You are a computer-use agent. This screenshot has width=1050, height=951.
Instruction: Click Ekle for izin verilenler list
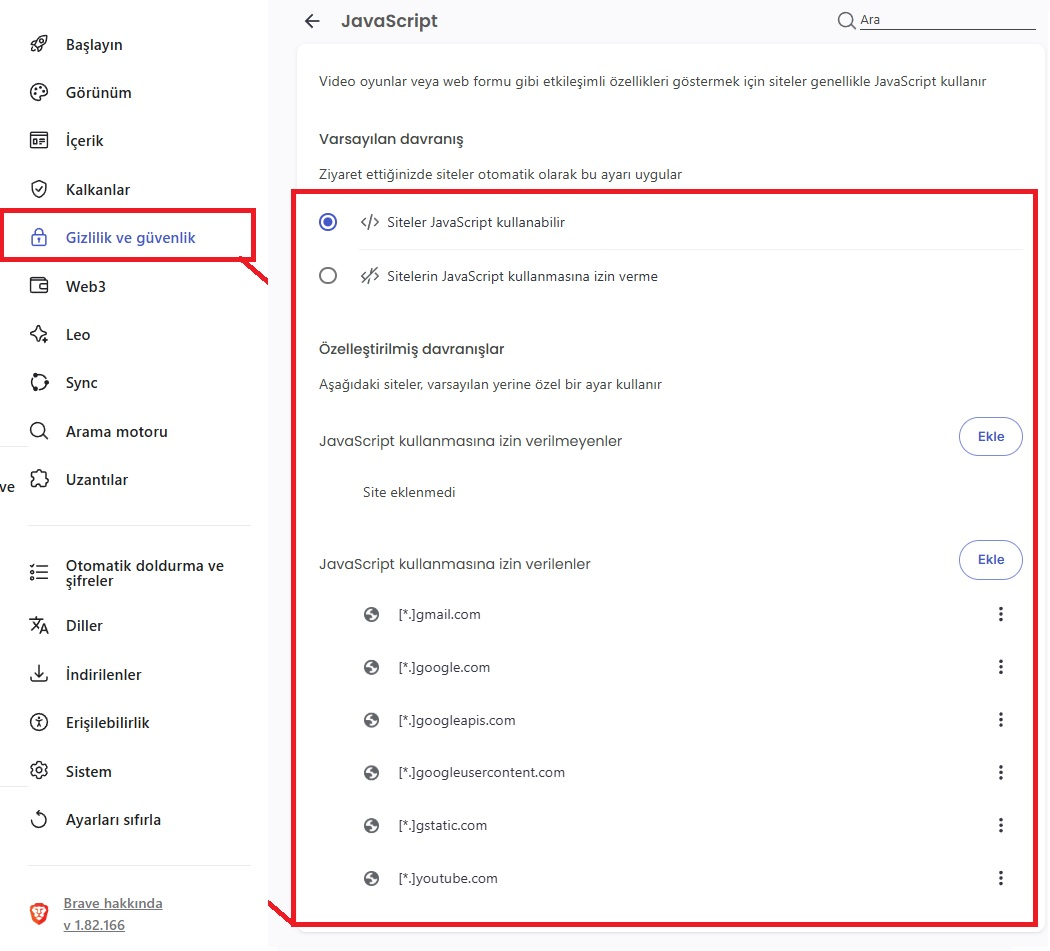[x=990, y=559]
